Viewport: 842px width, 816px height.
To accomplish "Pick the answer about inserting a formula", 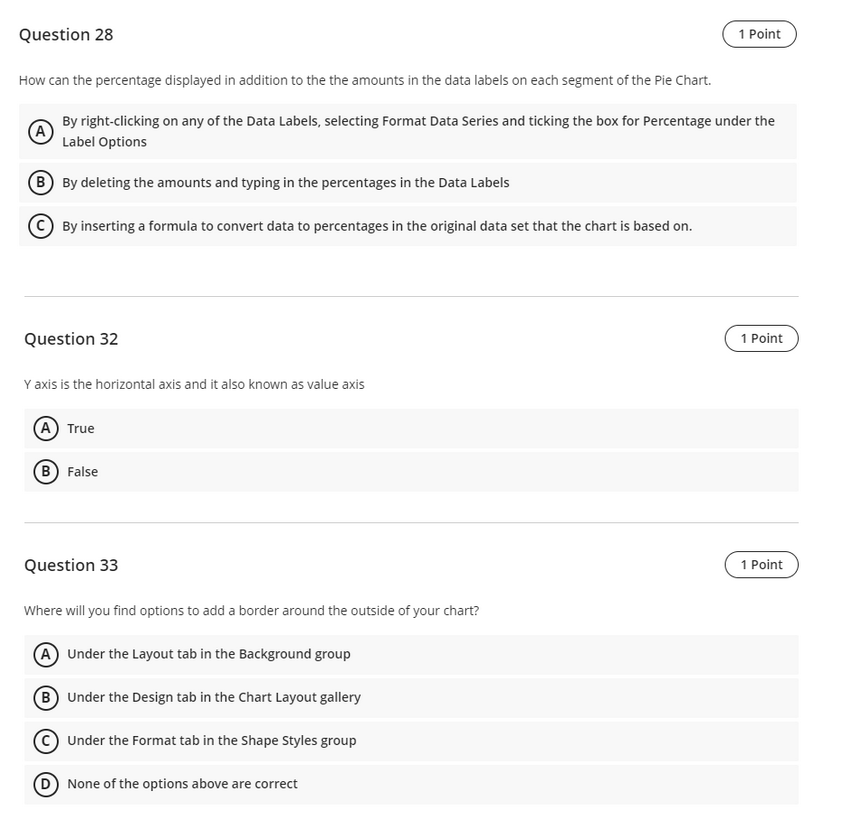I will pos(377,226).
